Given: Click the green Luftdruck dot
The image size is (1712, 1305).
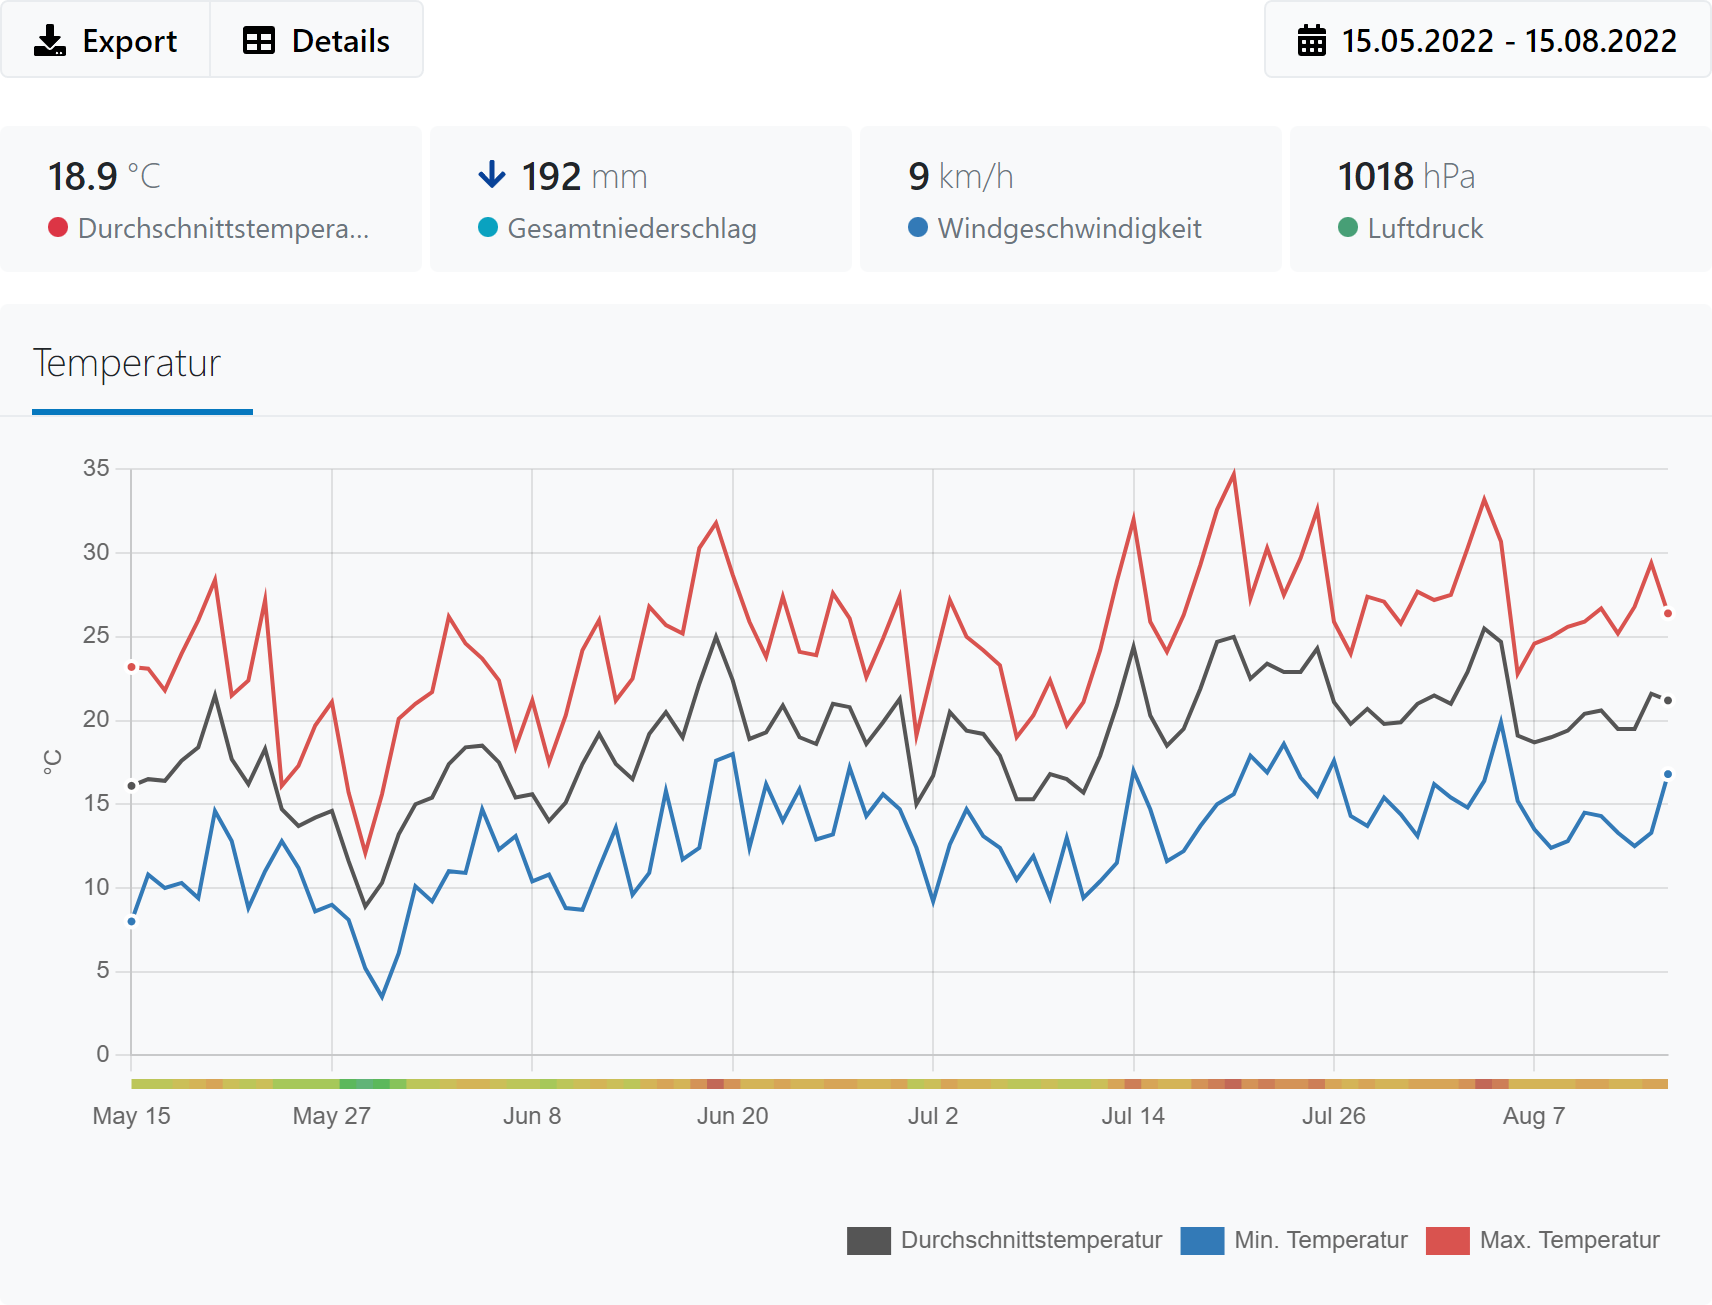Looking at the screenshot, I should 1348,228.
